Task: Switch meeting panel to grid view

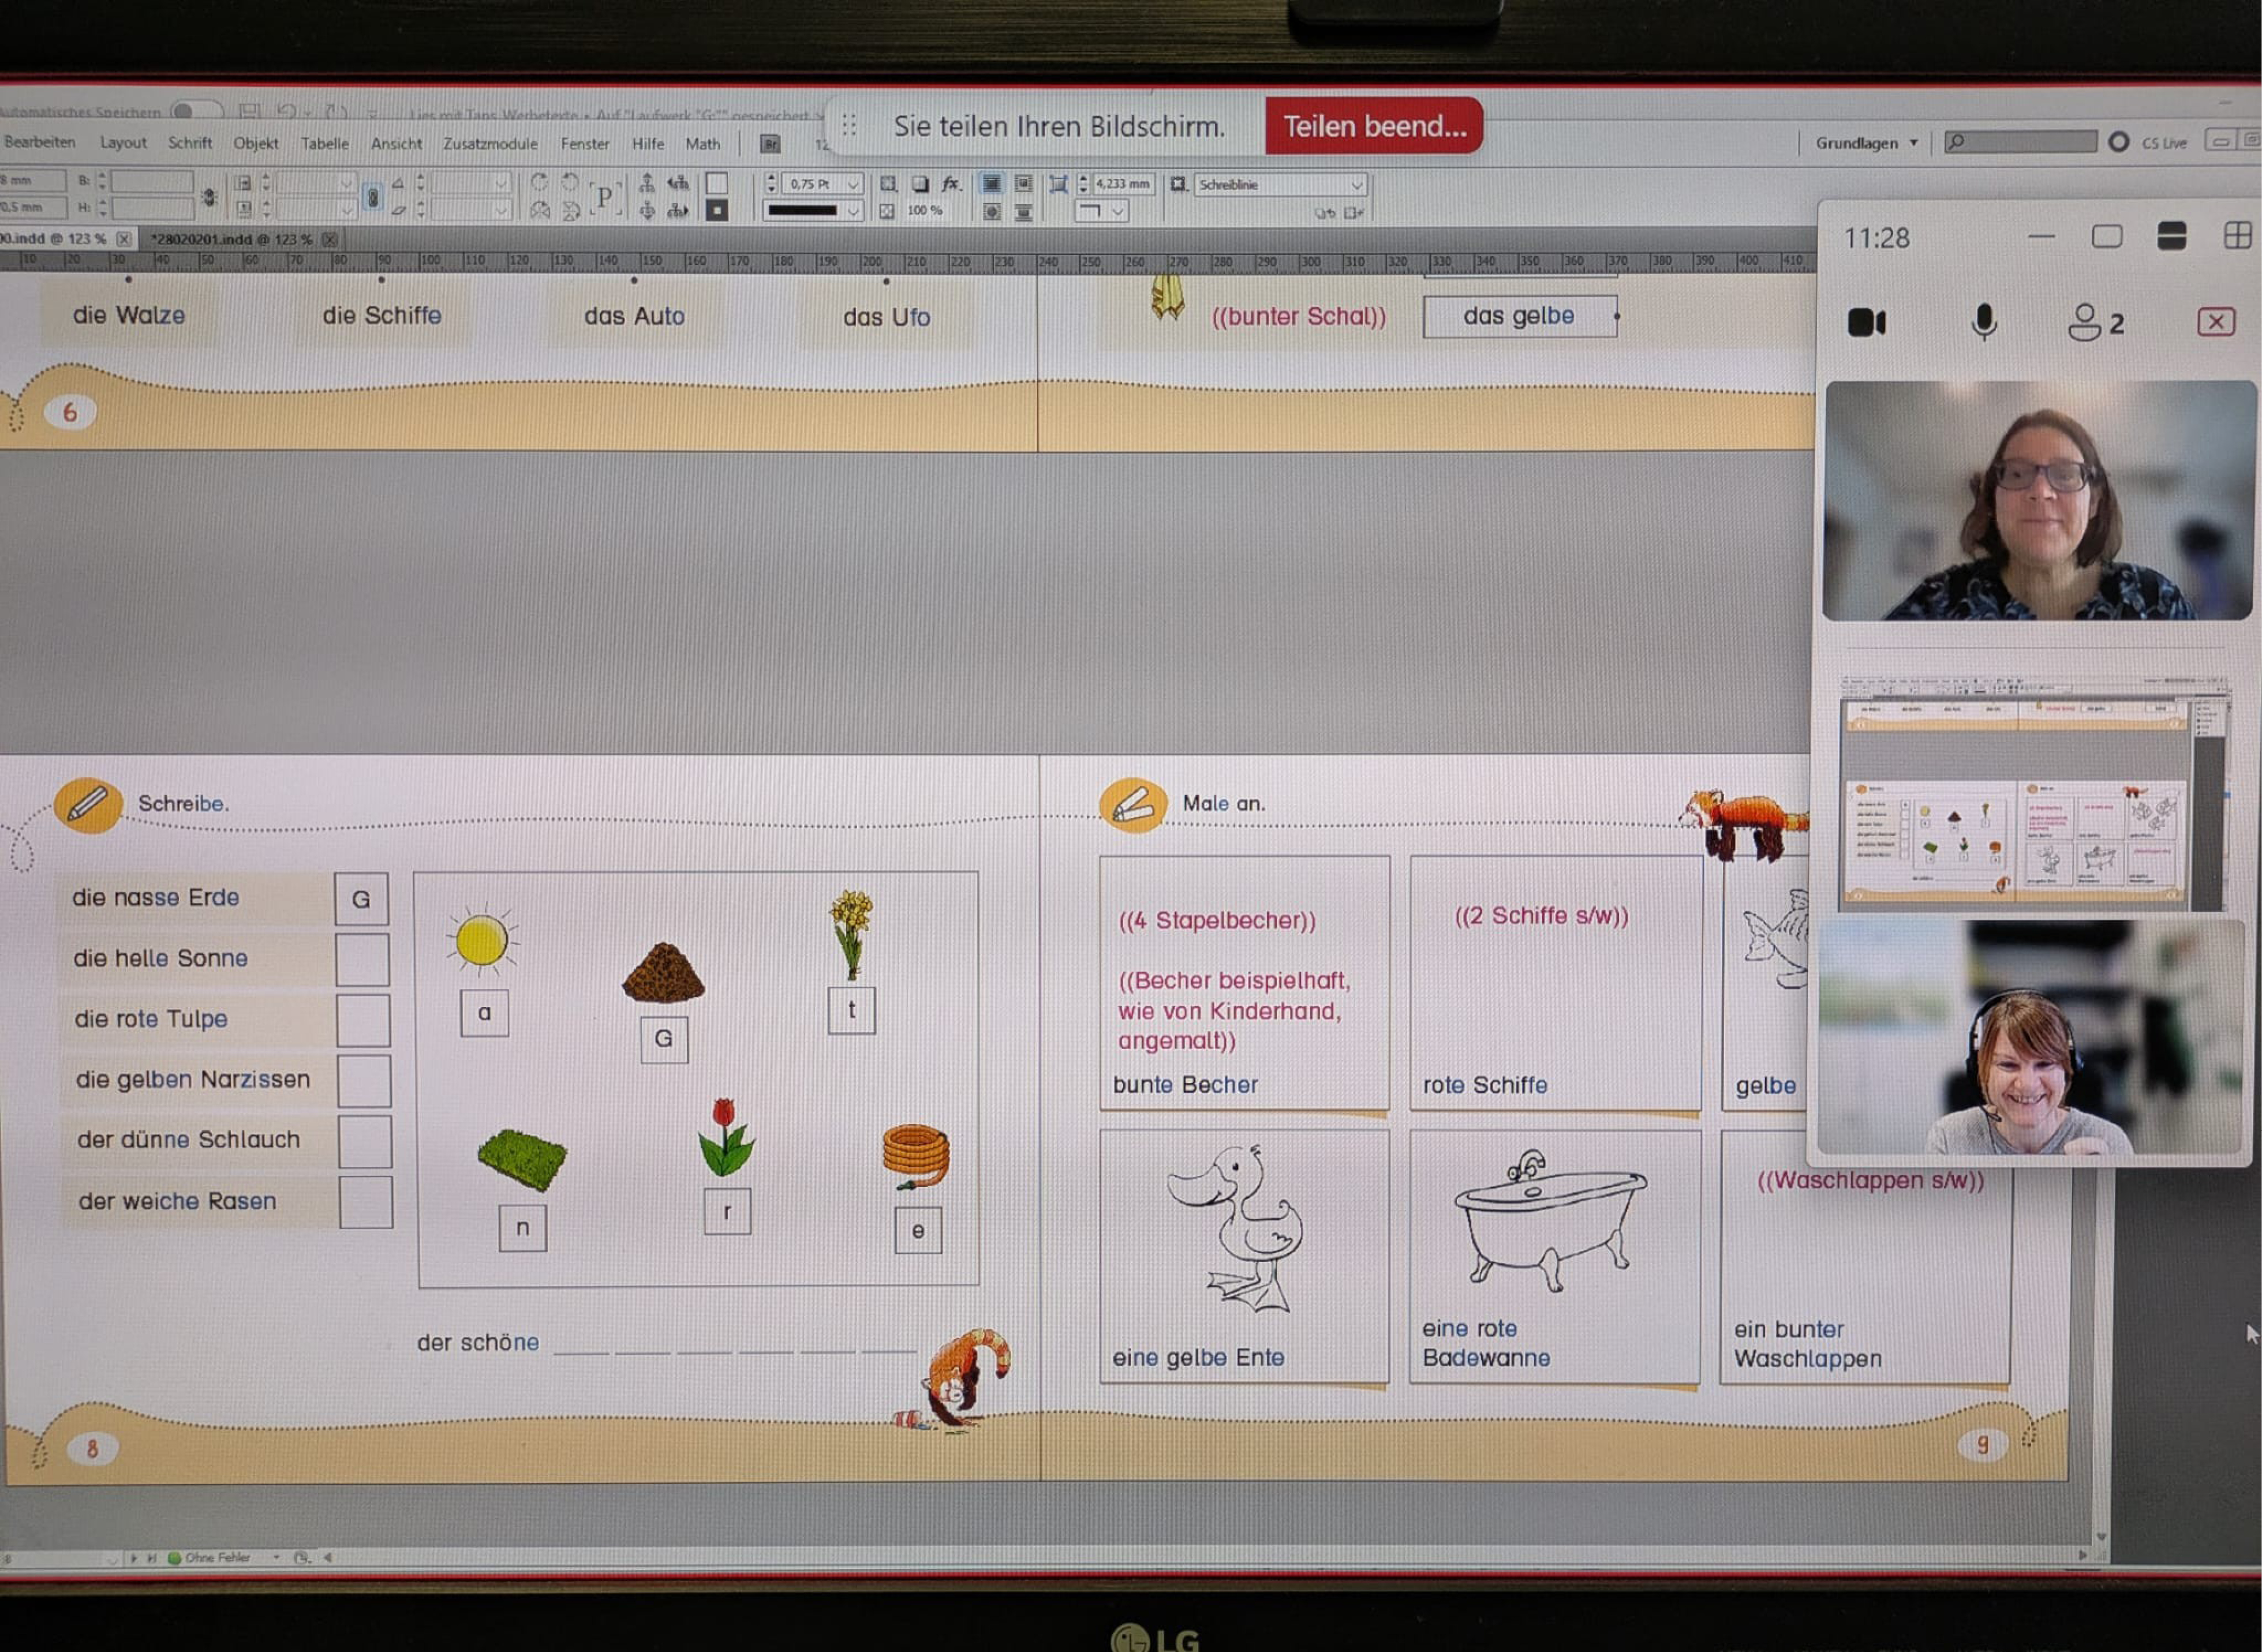Action: (2237, 236)
